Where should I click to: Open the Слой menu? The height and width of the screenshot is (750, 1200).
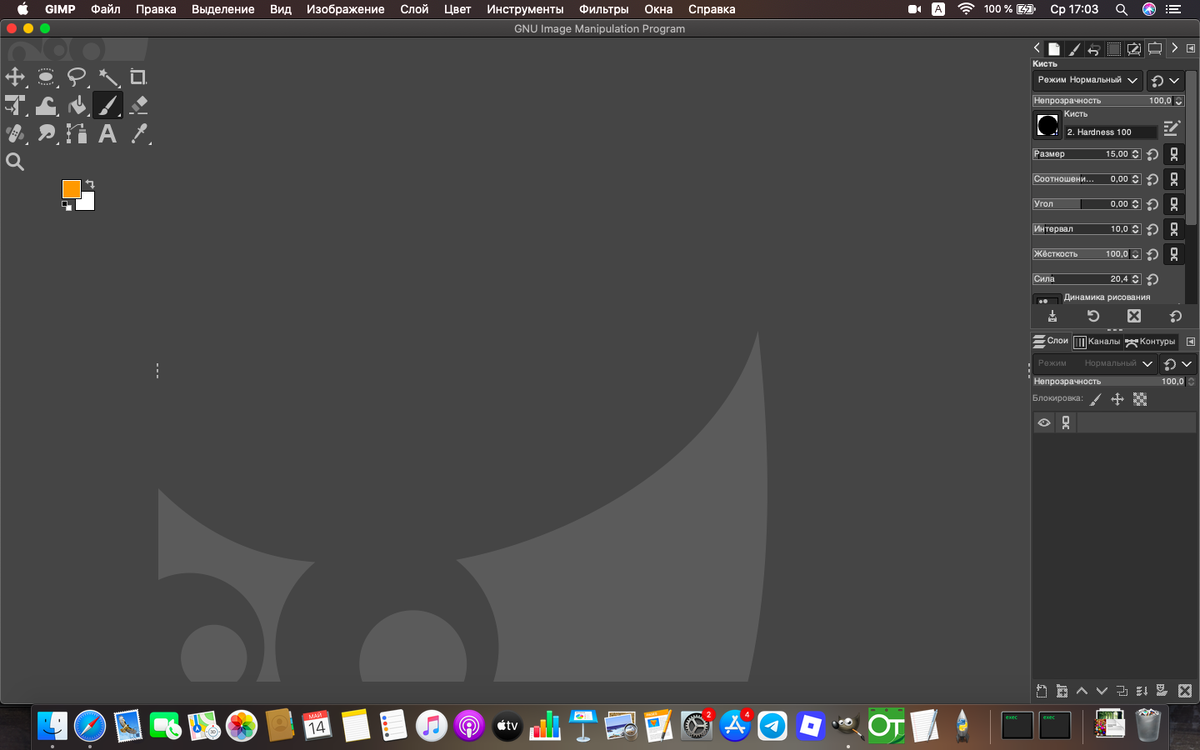coord(414,9)
